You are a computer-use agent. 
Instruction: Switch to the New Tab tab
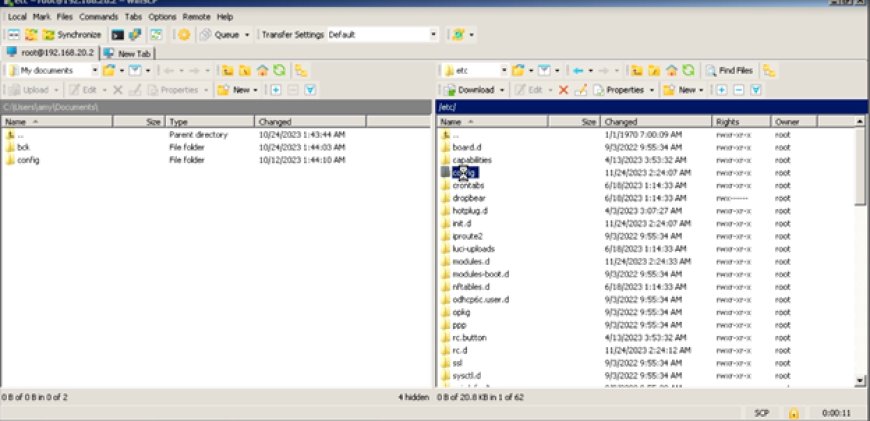128,53
